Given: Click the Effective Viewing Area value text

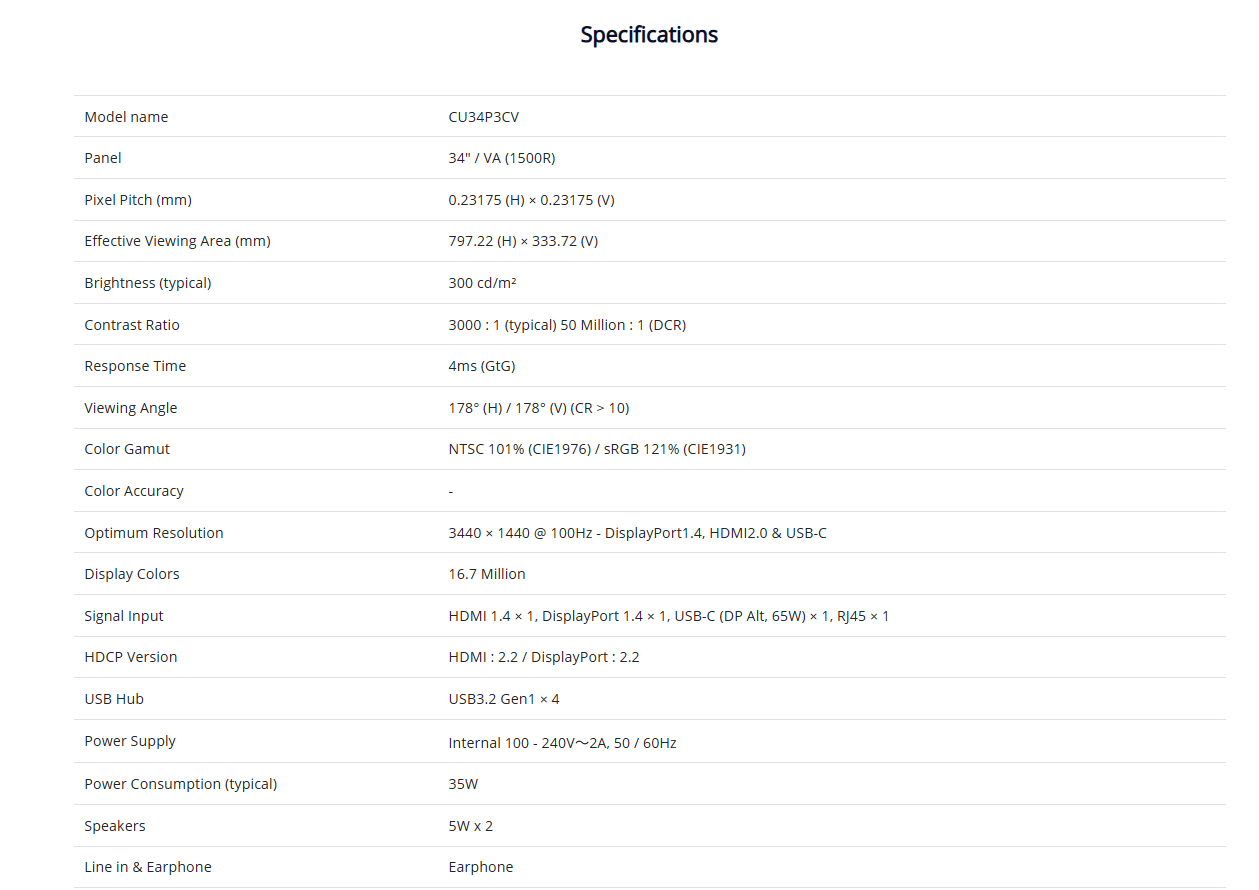Looking at the screenshot, I should 523,241.
